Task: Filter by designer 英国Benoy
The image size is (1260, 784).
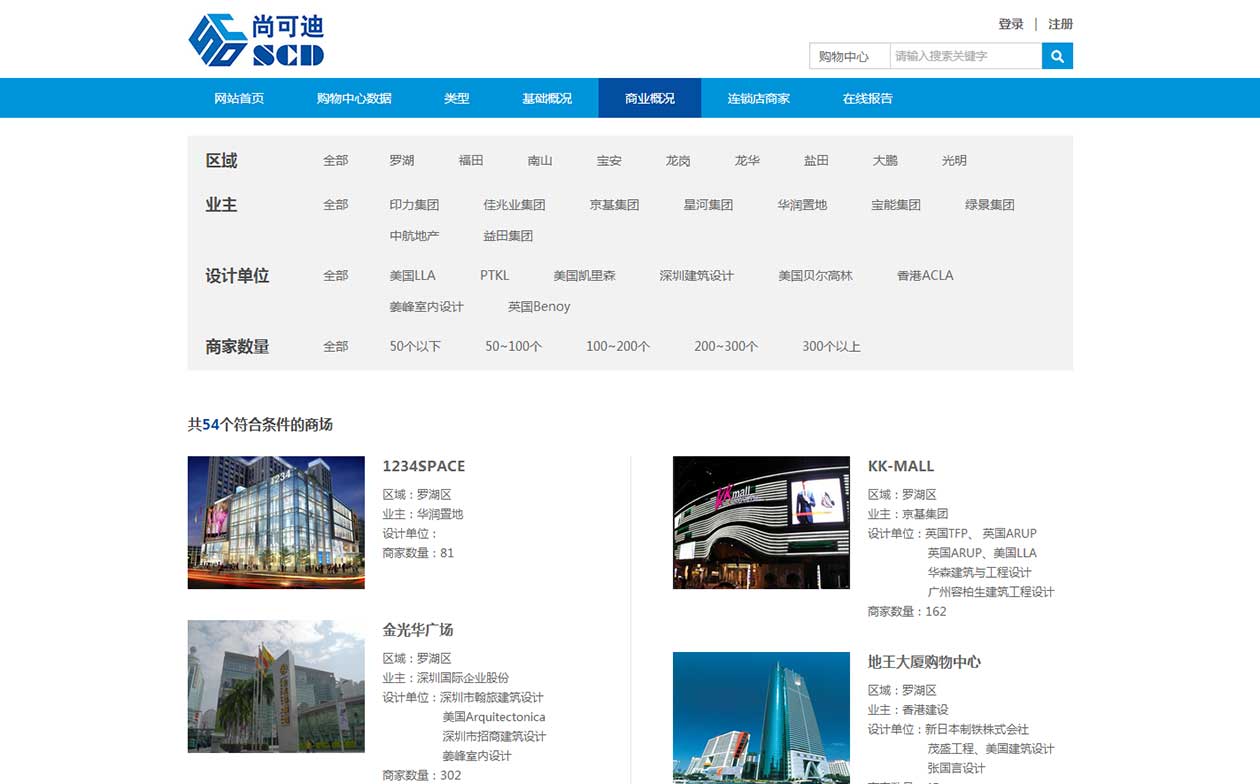Action: (539, 306)
